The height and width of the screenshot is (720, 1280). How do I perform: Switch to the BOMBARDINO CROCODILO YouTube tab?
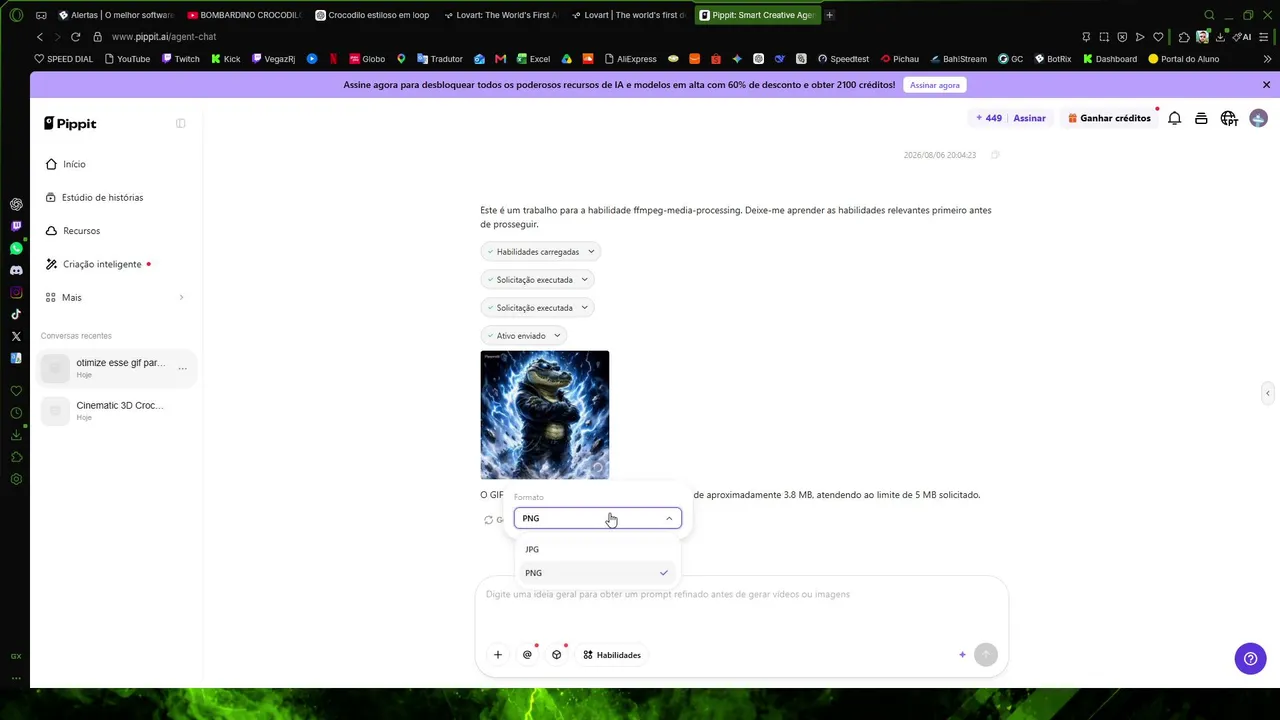[243, 15]
